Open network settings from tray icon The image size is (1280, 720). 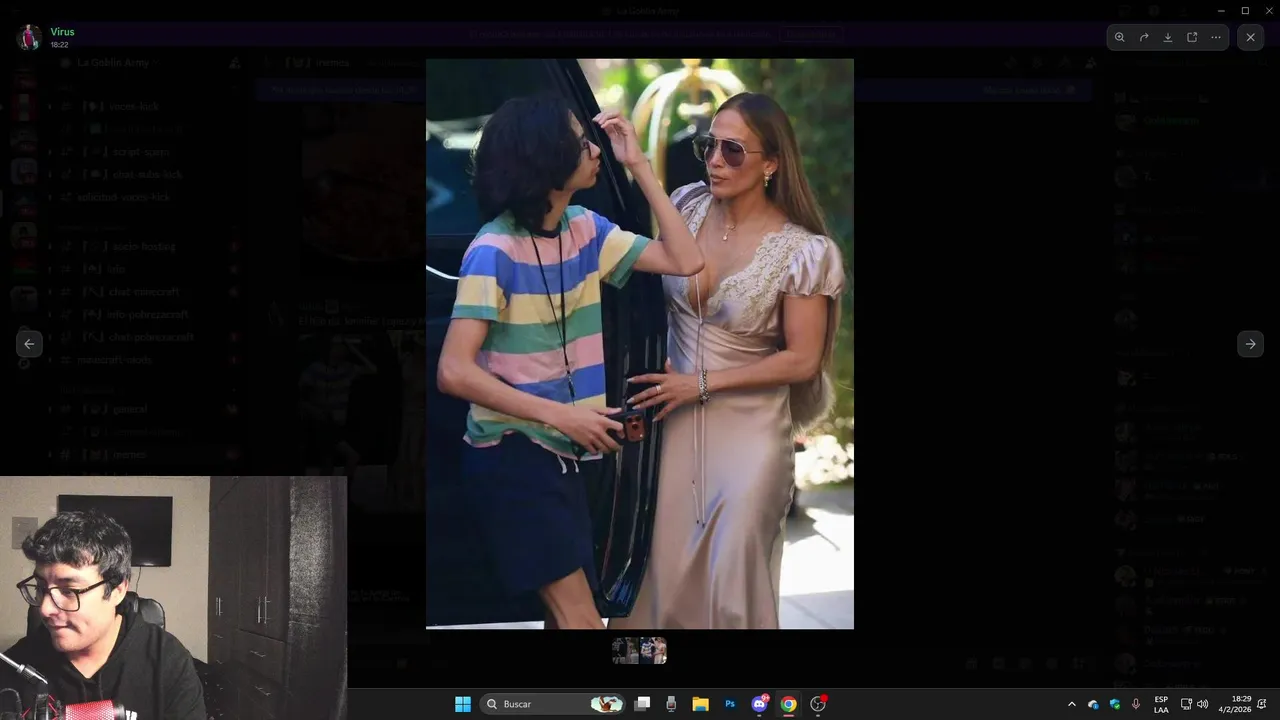click(x=1186, y=704)
